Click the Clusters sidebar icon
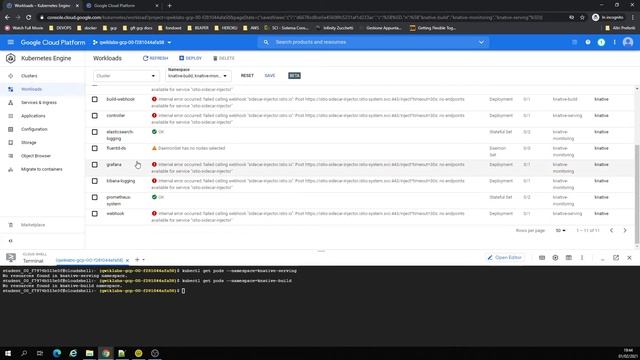The width and height of the screenshot is (640, 360). (11, 76)
